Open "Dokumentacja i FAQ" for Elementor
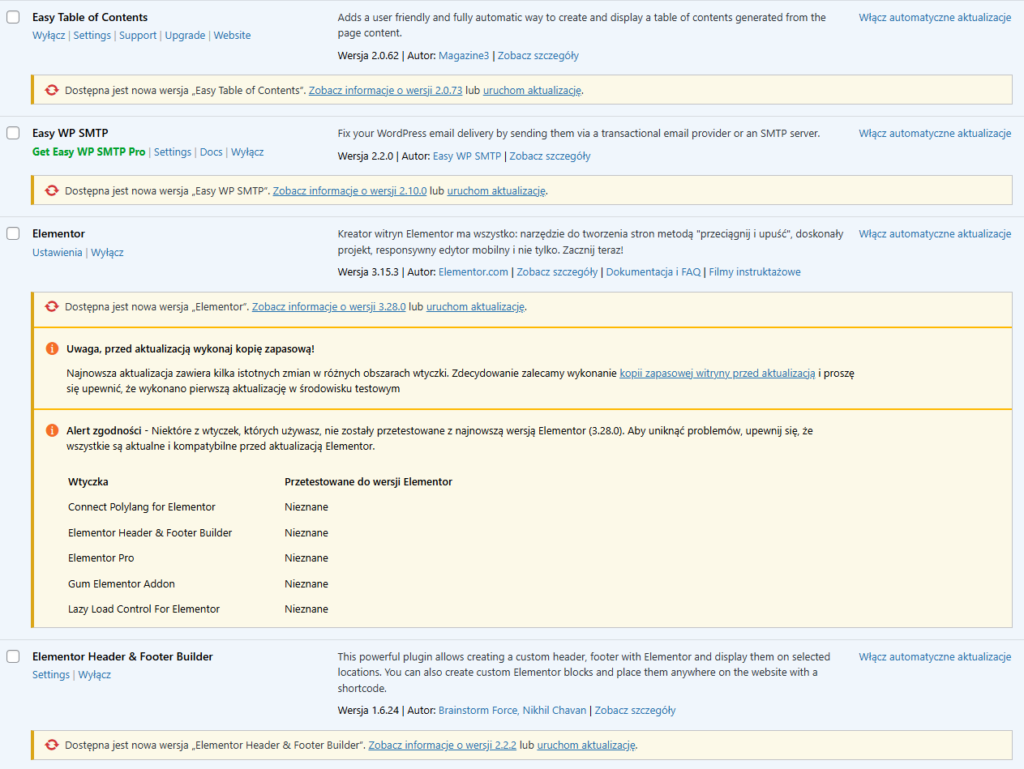Viewport: 1024px width, 769px height. tap(653, 271)
